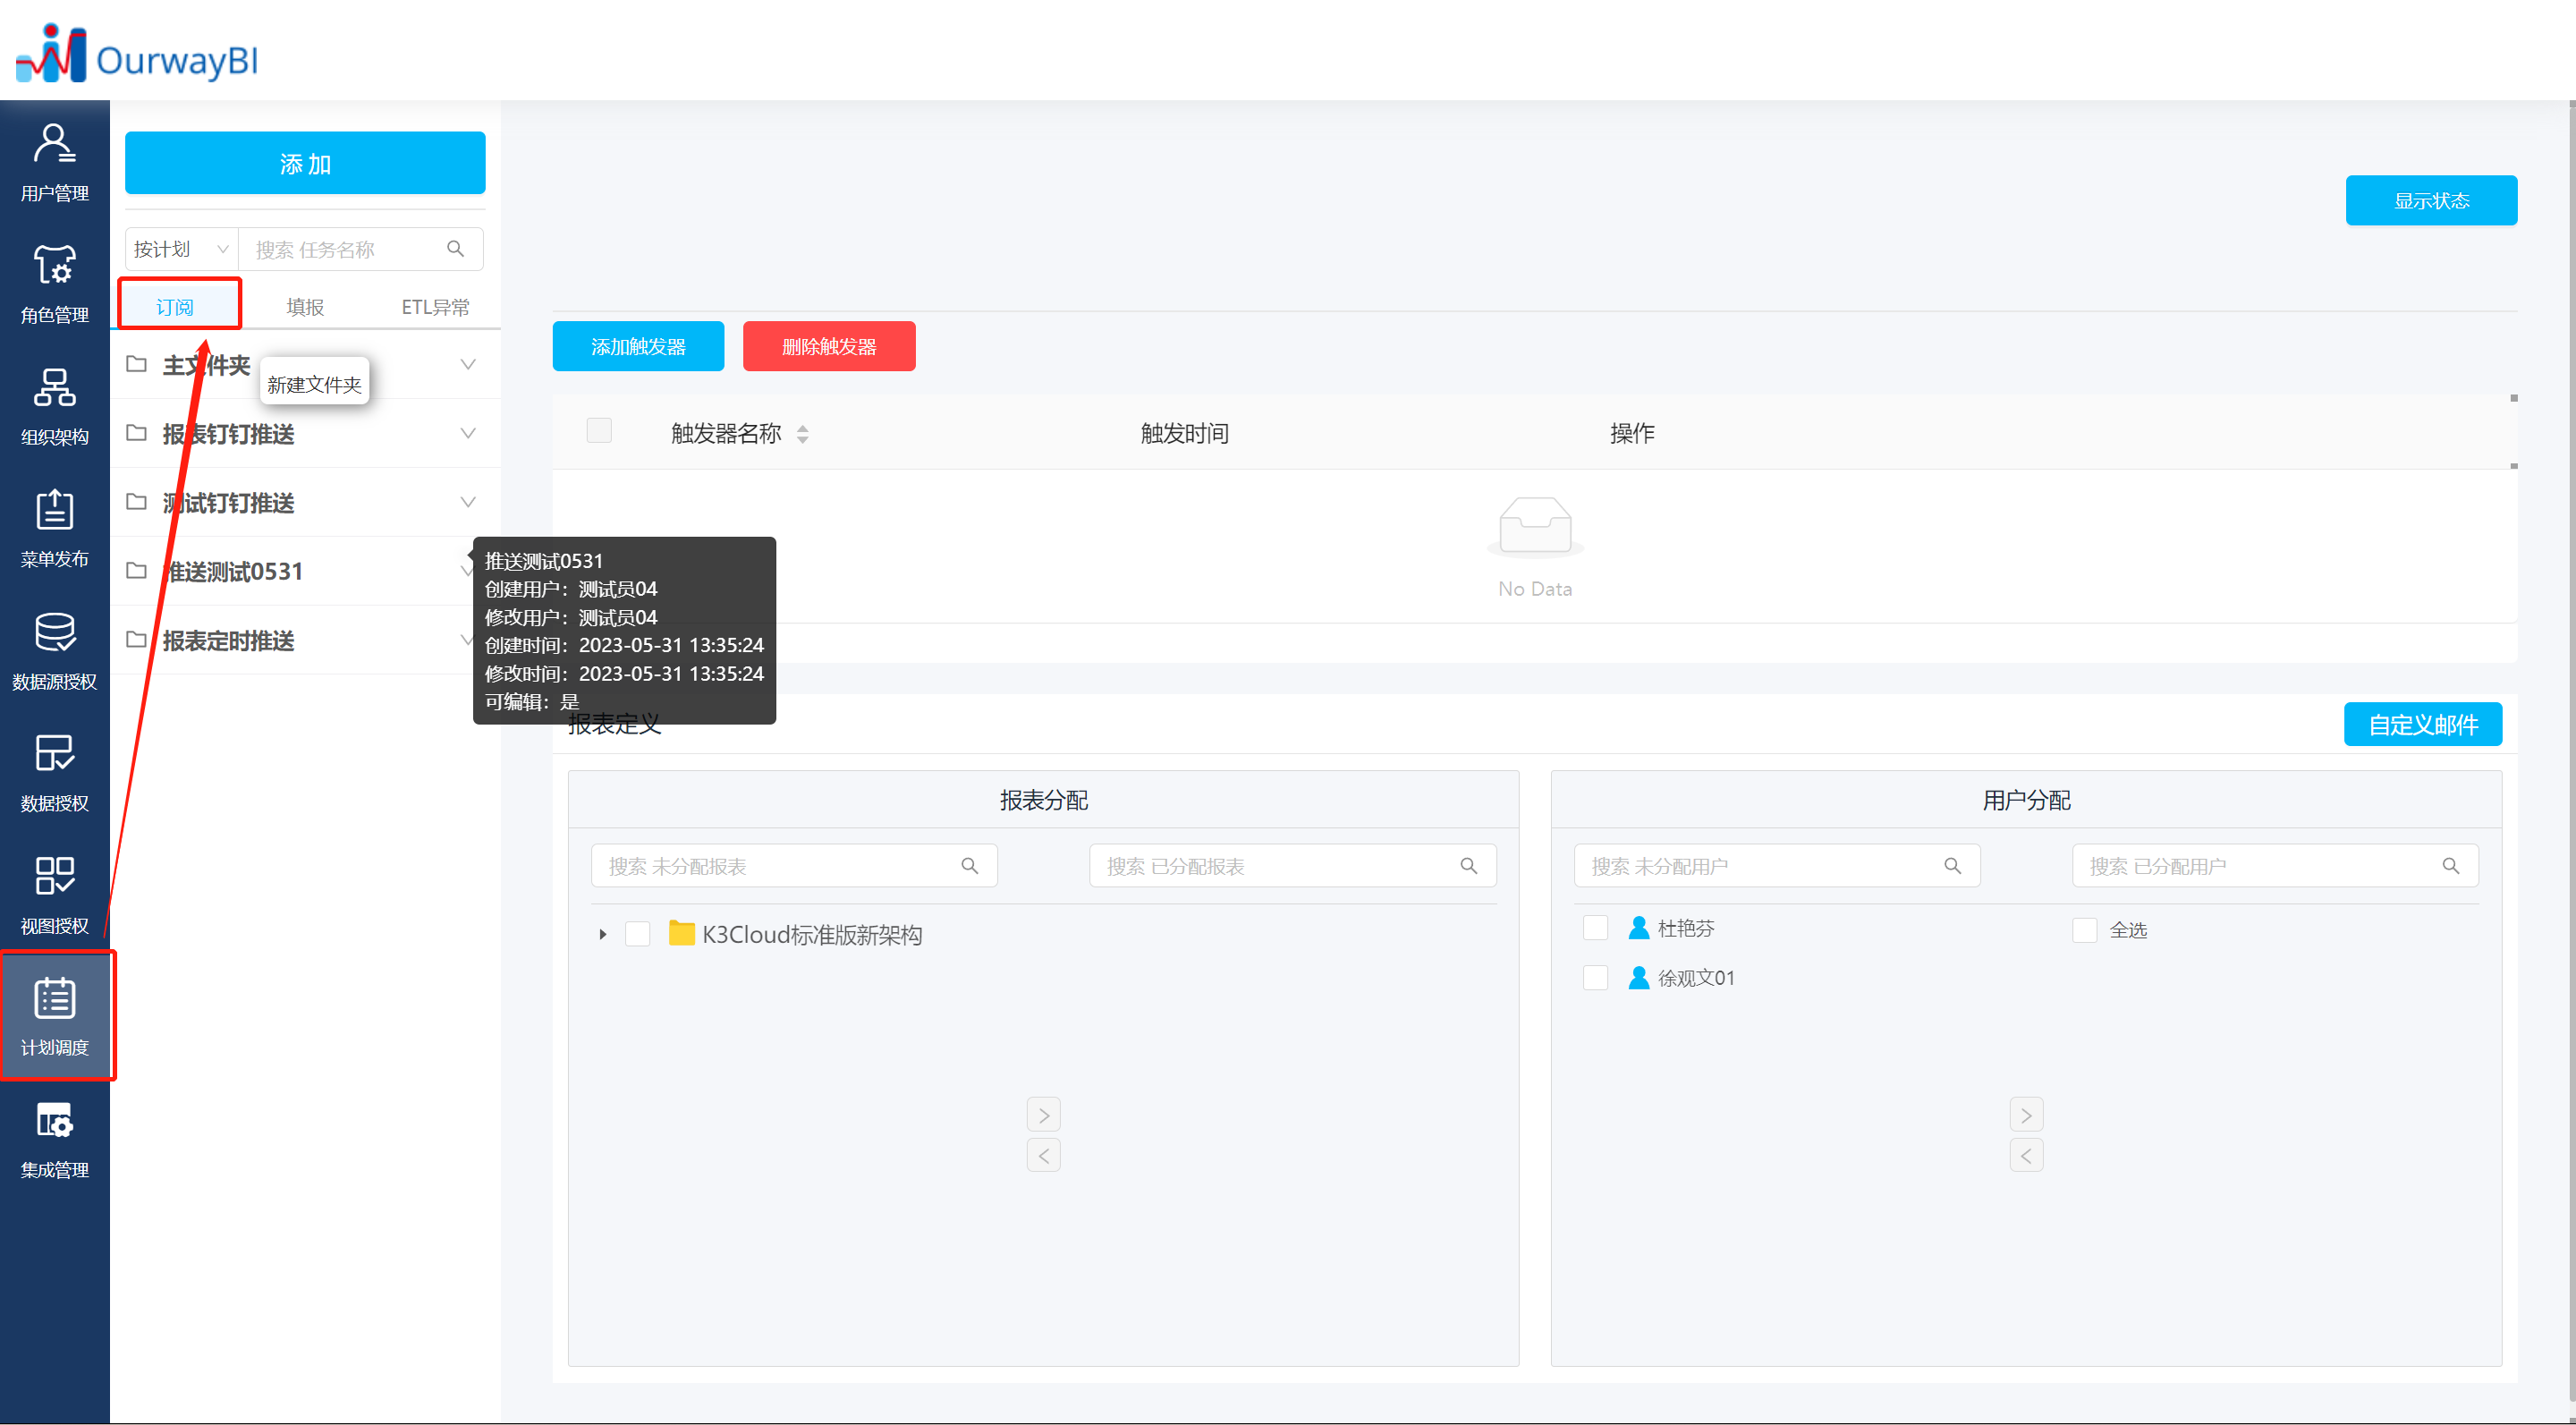Move user left with the < arrow in 用户分配

pyautogui.click(x=2026, y=1155)
